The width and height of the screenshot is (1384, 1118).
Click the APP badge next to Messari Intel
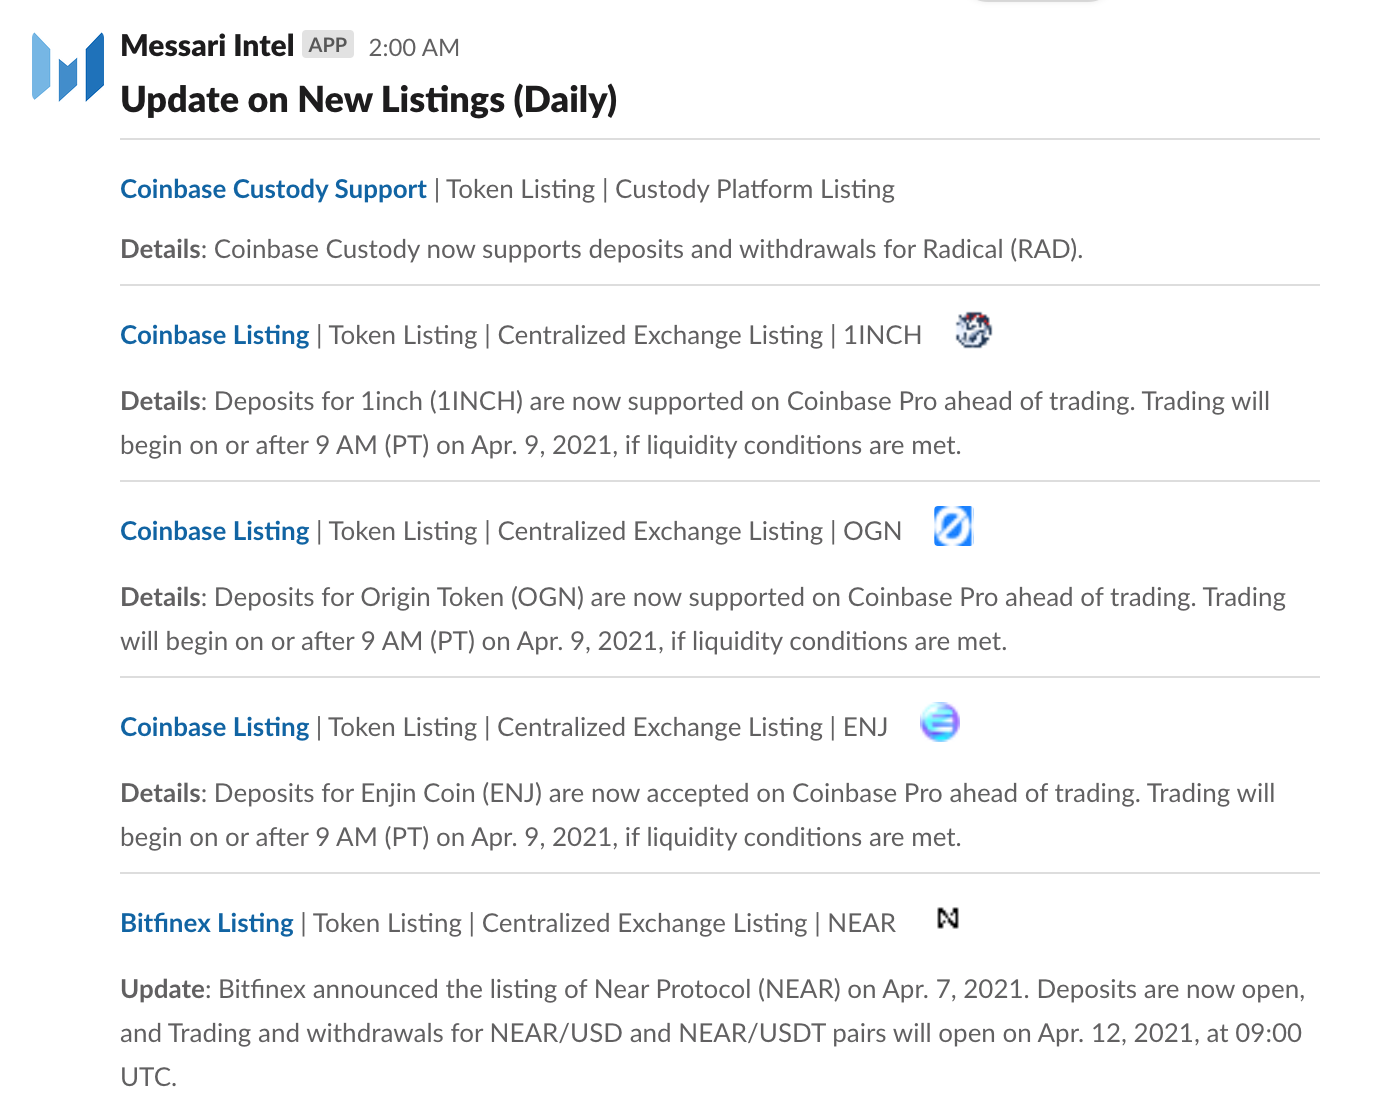pos(328,45)
